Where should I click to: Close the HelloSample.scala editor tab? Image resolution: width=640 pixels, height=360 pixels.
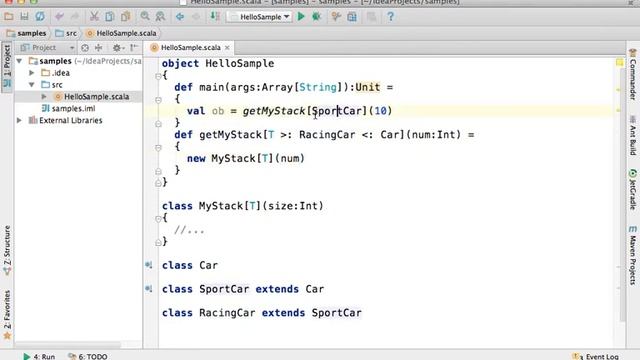click(x=227, y=48)
